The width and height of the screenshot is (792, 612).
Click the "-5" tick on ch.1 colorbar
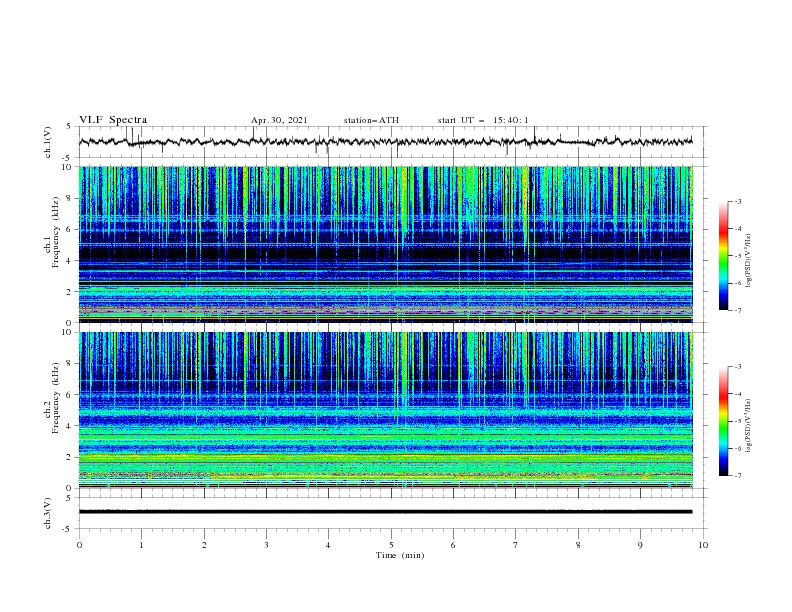(738, 256)
